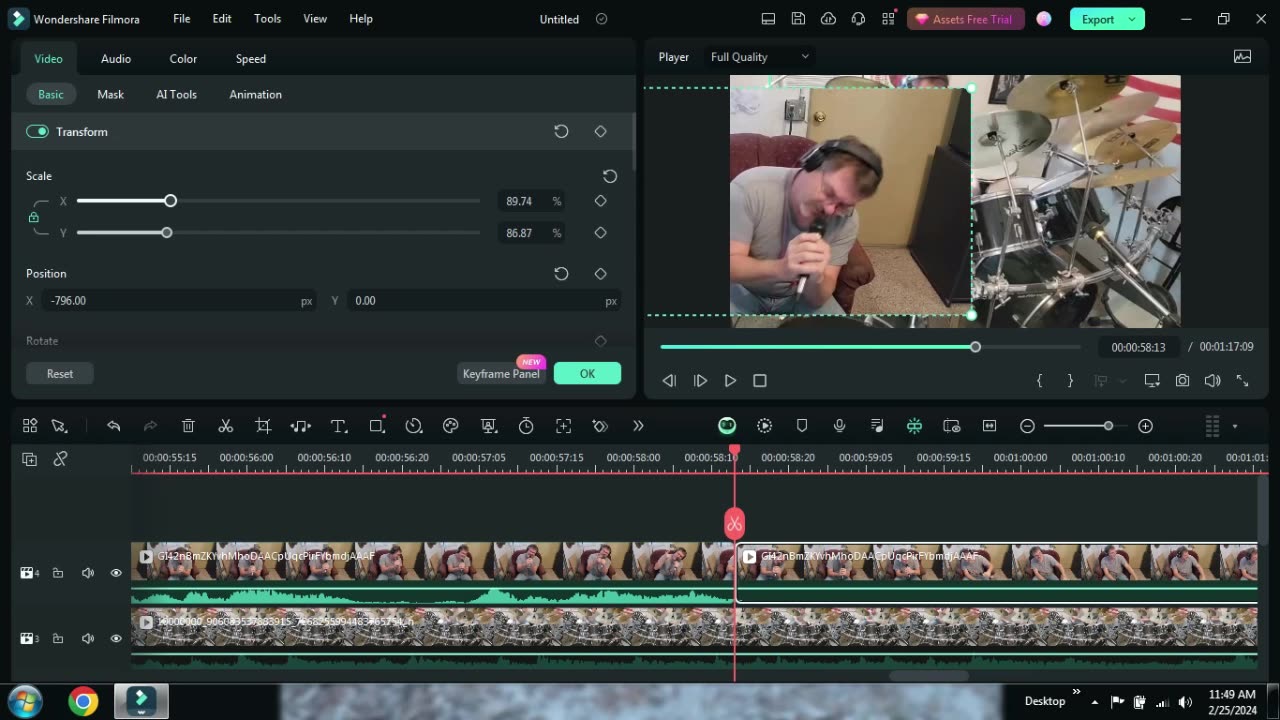This screenshot has width=1280, height=720.
Task: Toggle scale aspect ratio lock
Action: 33,217
